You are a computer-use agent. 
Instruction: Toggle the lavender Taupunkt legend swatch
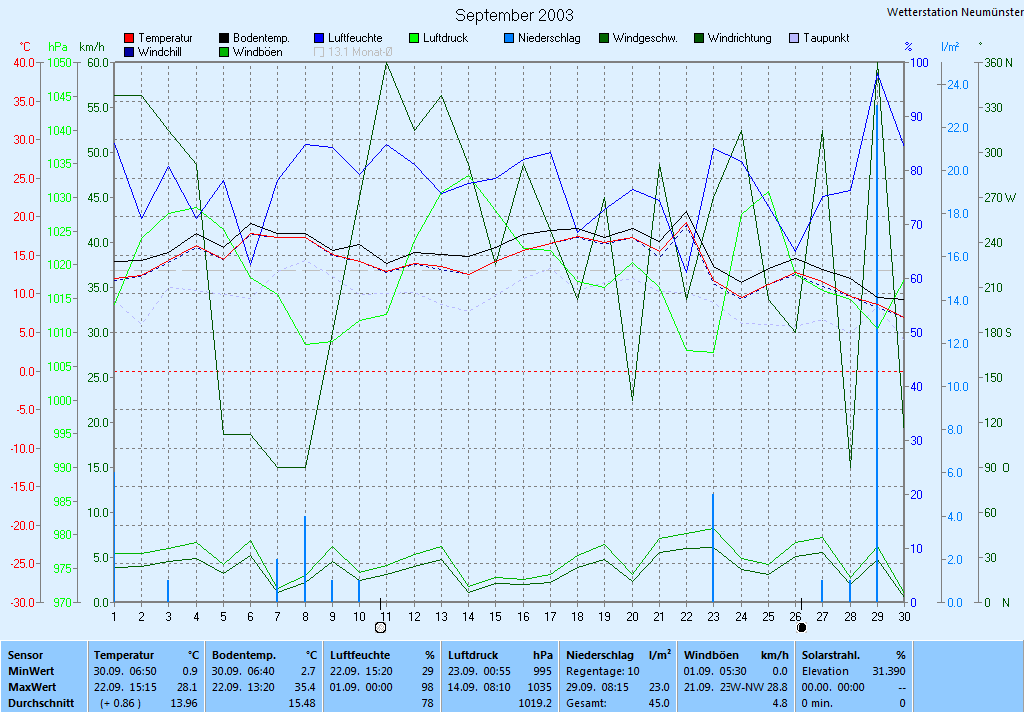(793, 39)
